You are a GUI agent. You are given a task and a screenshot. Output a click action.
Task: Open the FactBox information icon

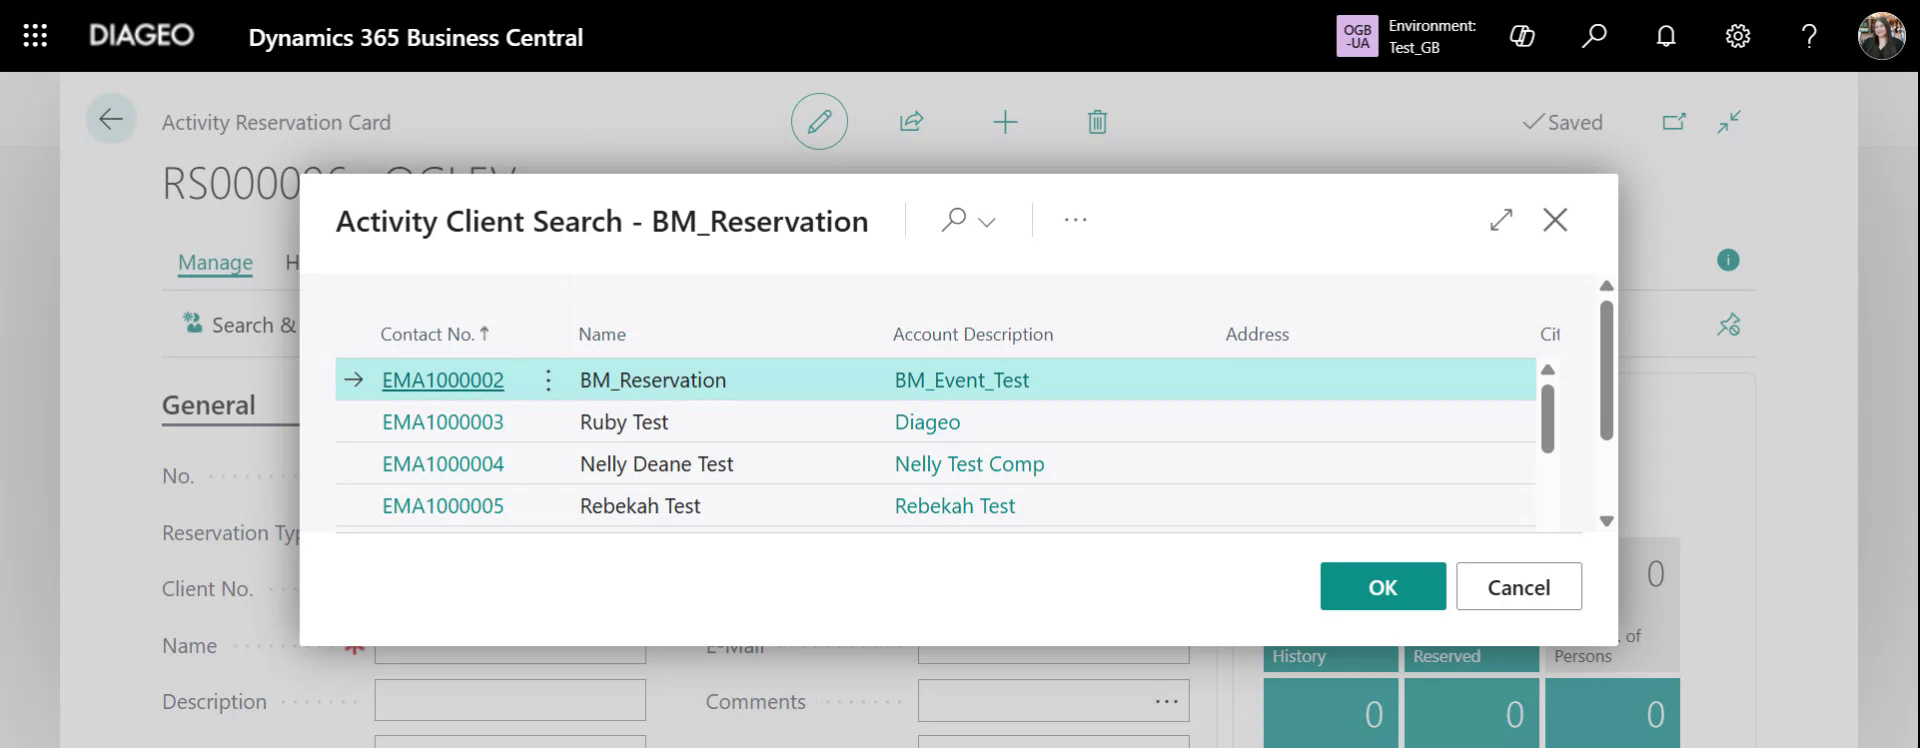(x=1728, y=260)
